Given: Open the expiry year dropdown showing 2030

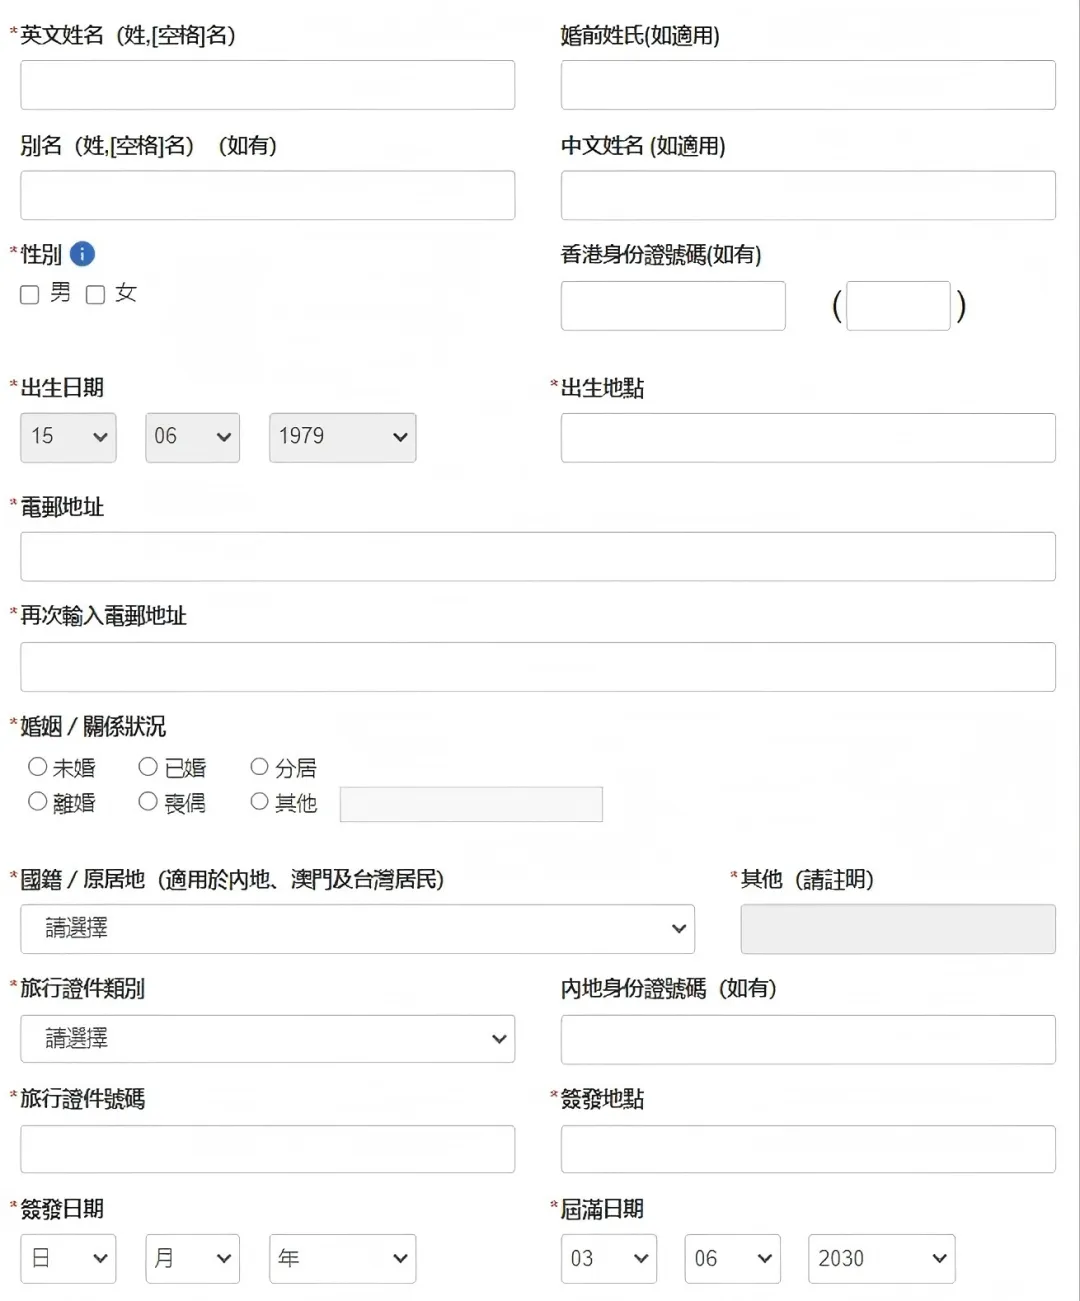Looking at the screenshot, I should [x=880, y=1259].
